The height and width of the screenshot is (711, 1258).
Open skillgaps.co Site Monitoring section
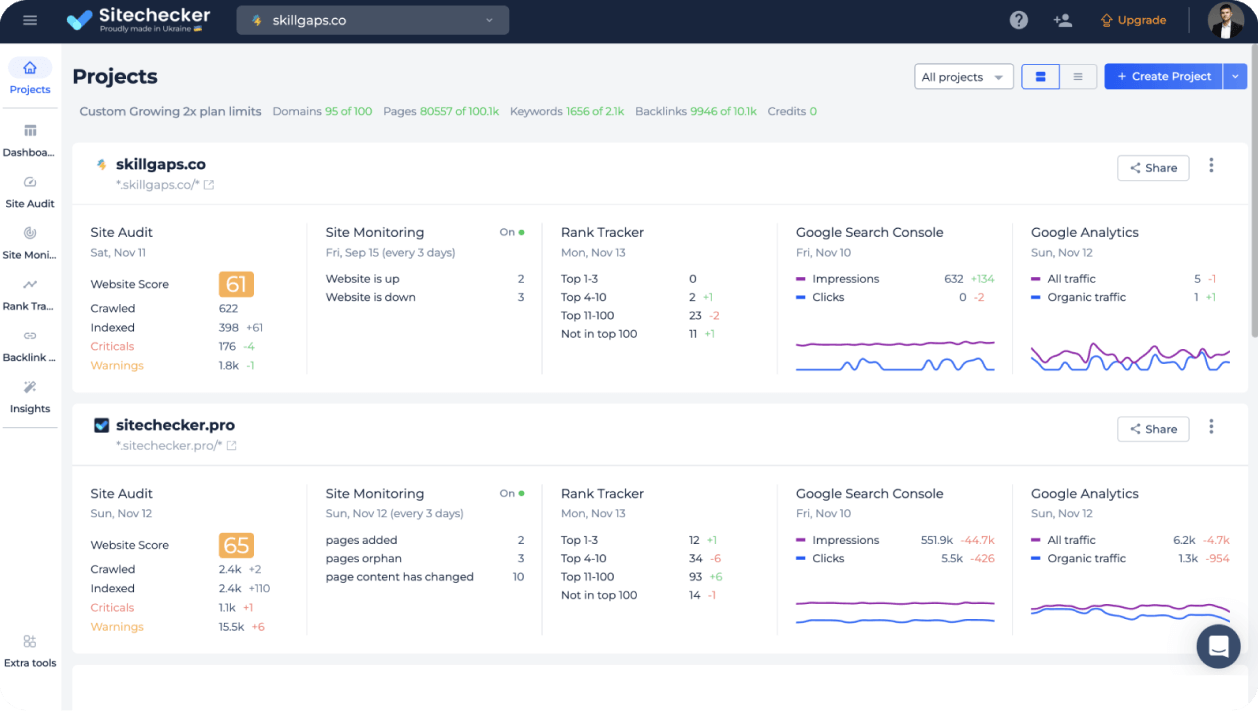click(x=375, y=233)
